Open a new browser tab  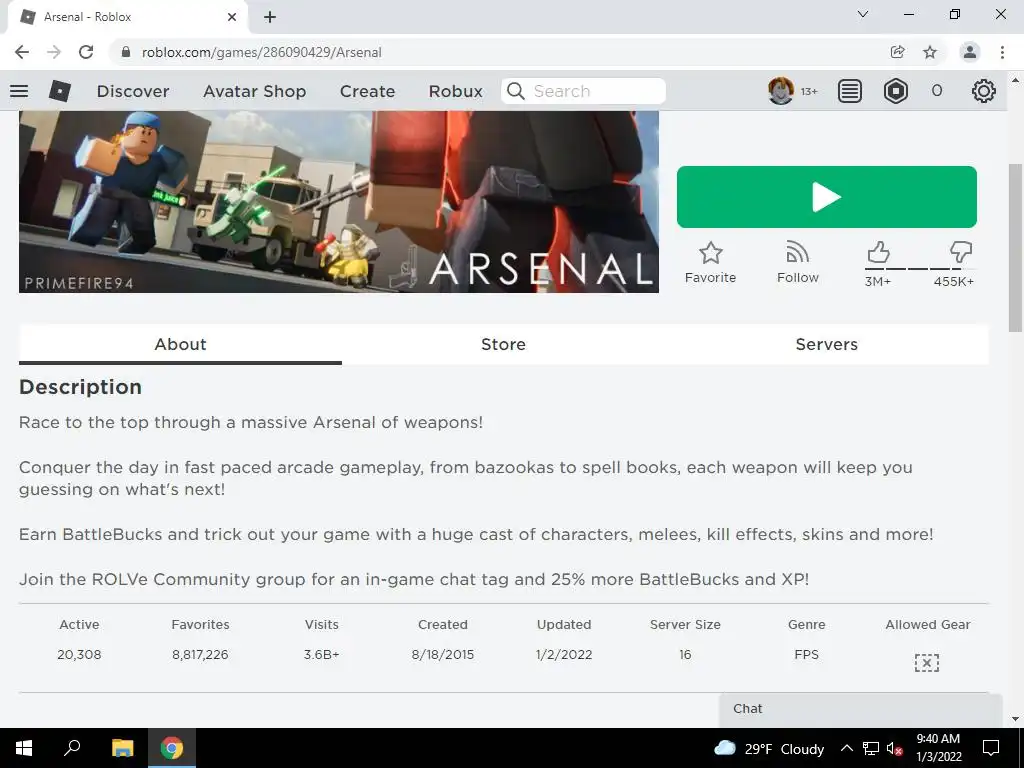point(270,17)
